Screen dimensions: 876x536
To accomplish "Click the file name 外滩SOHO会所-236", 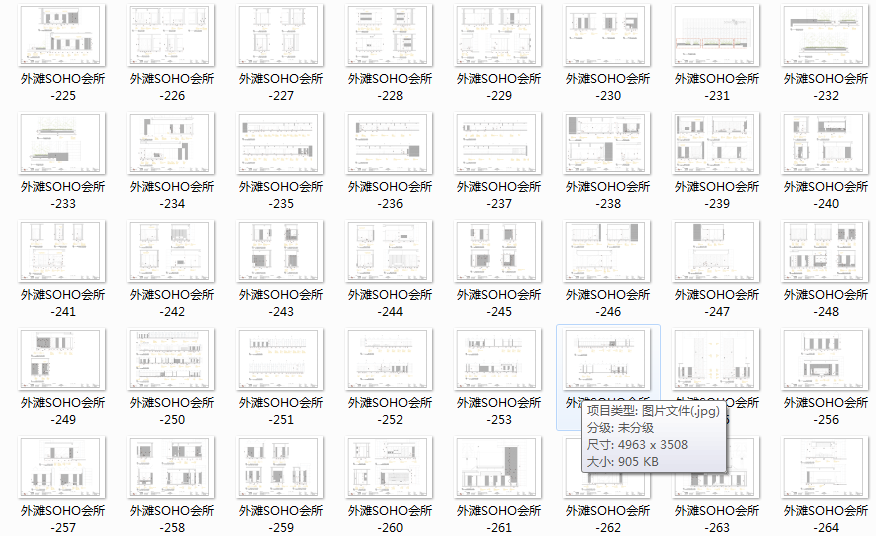I will [x=390, y=195].
